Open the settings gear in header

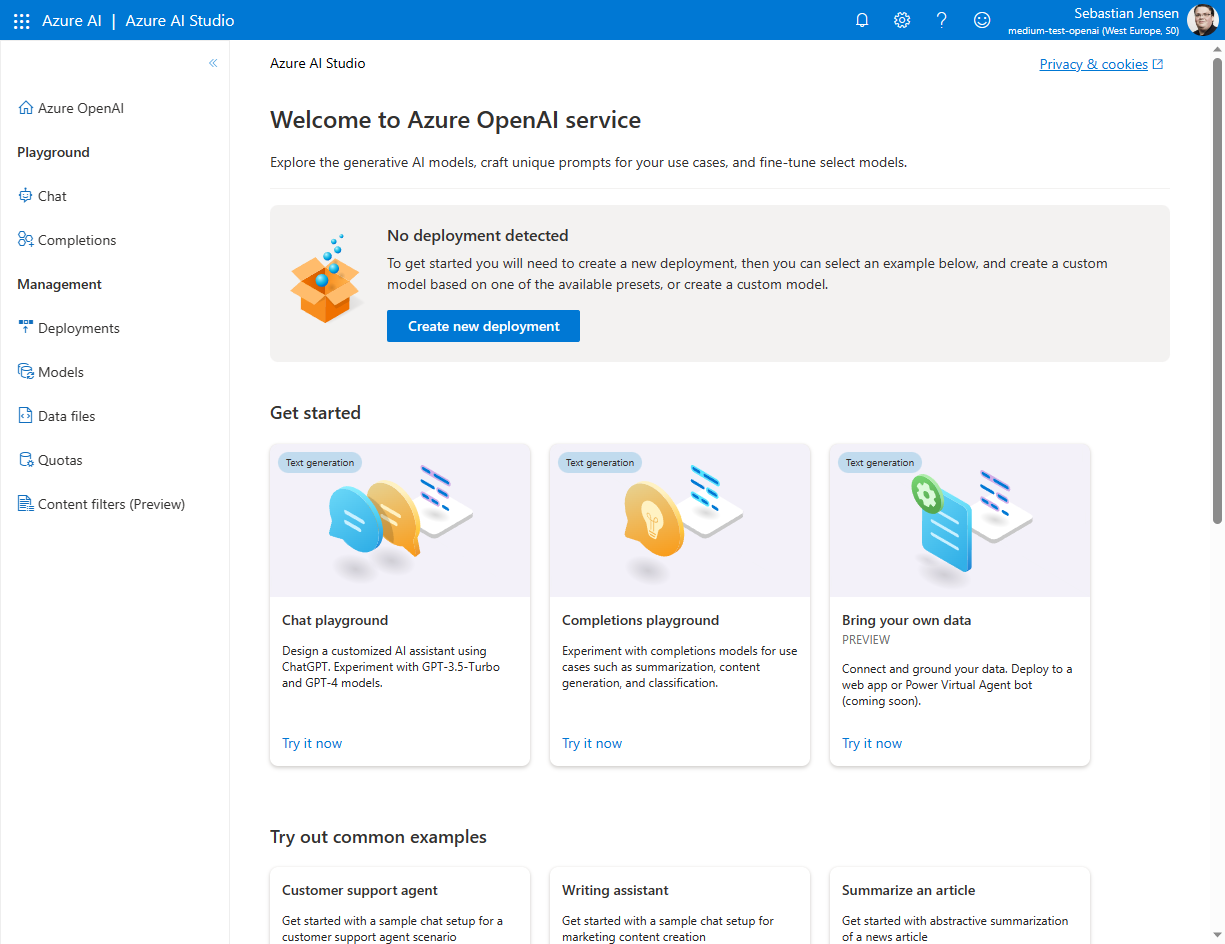click(x=902, y=20)
